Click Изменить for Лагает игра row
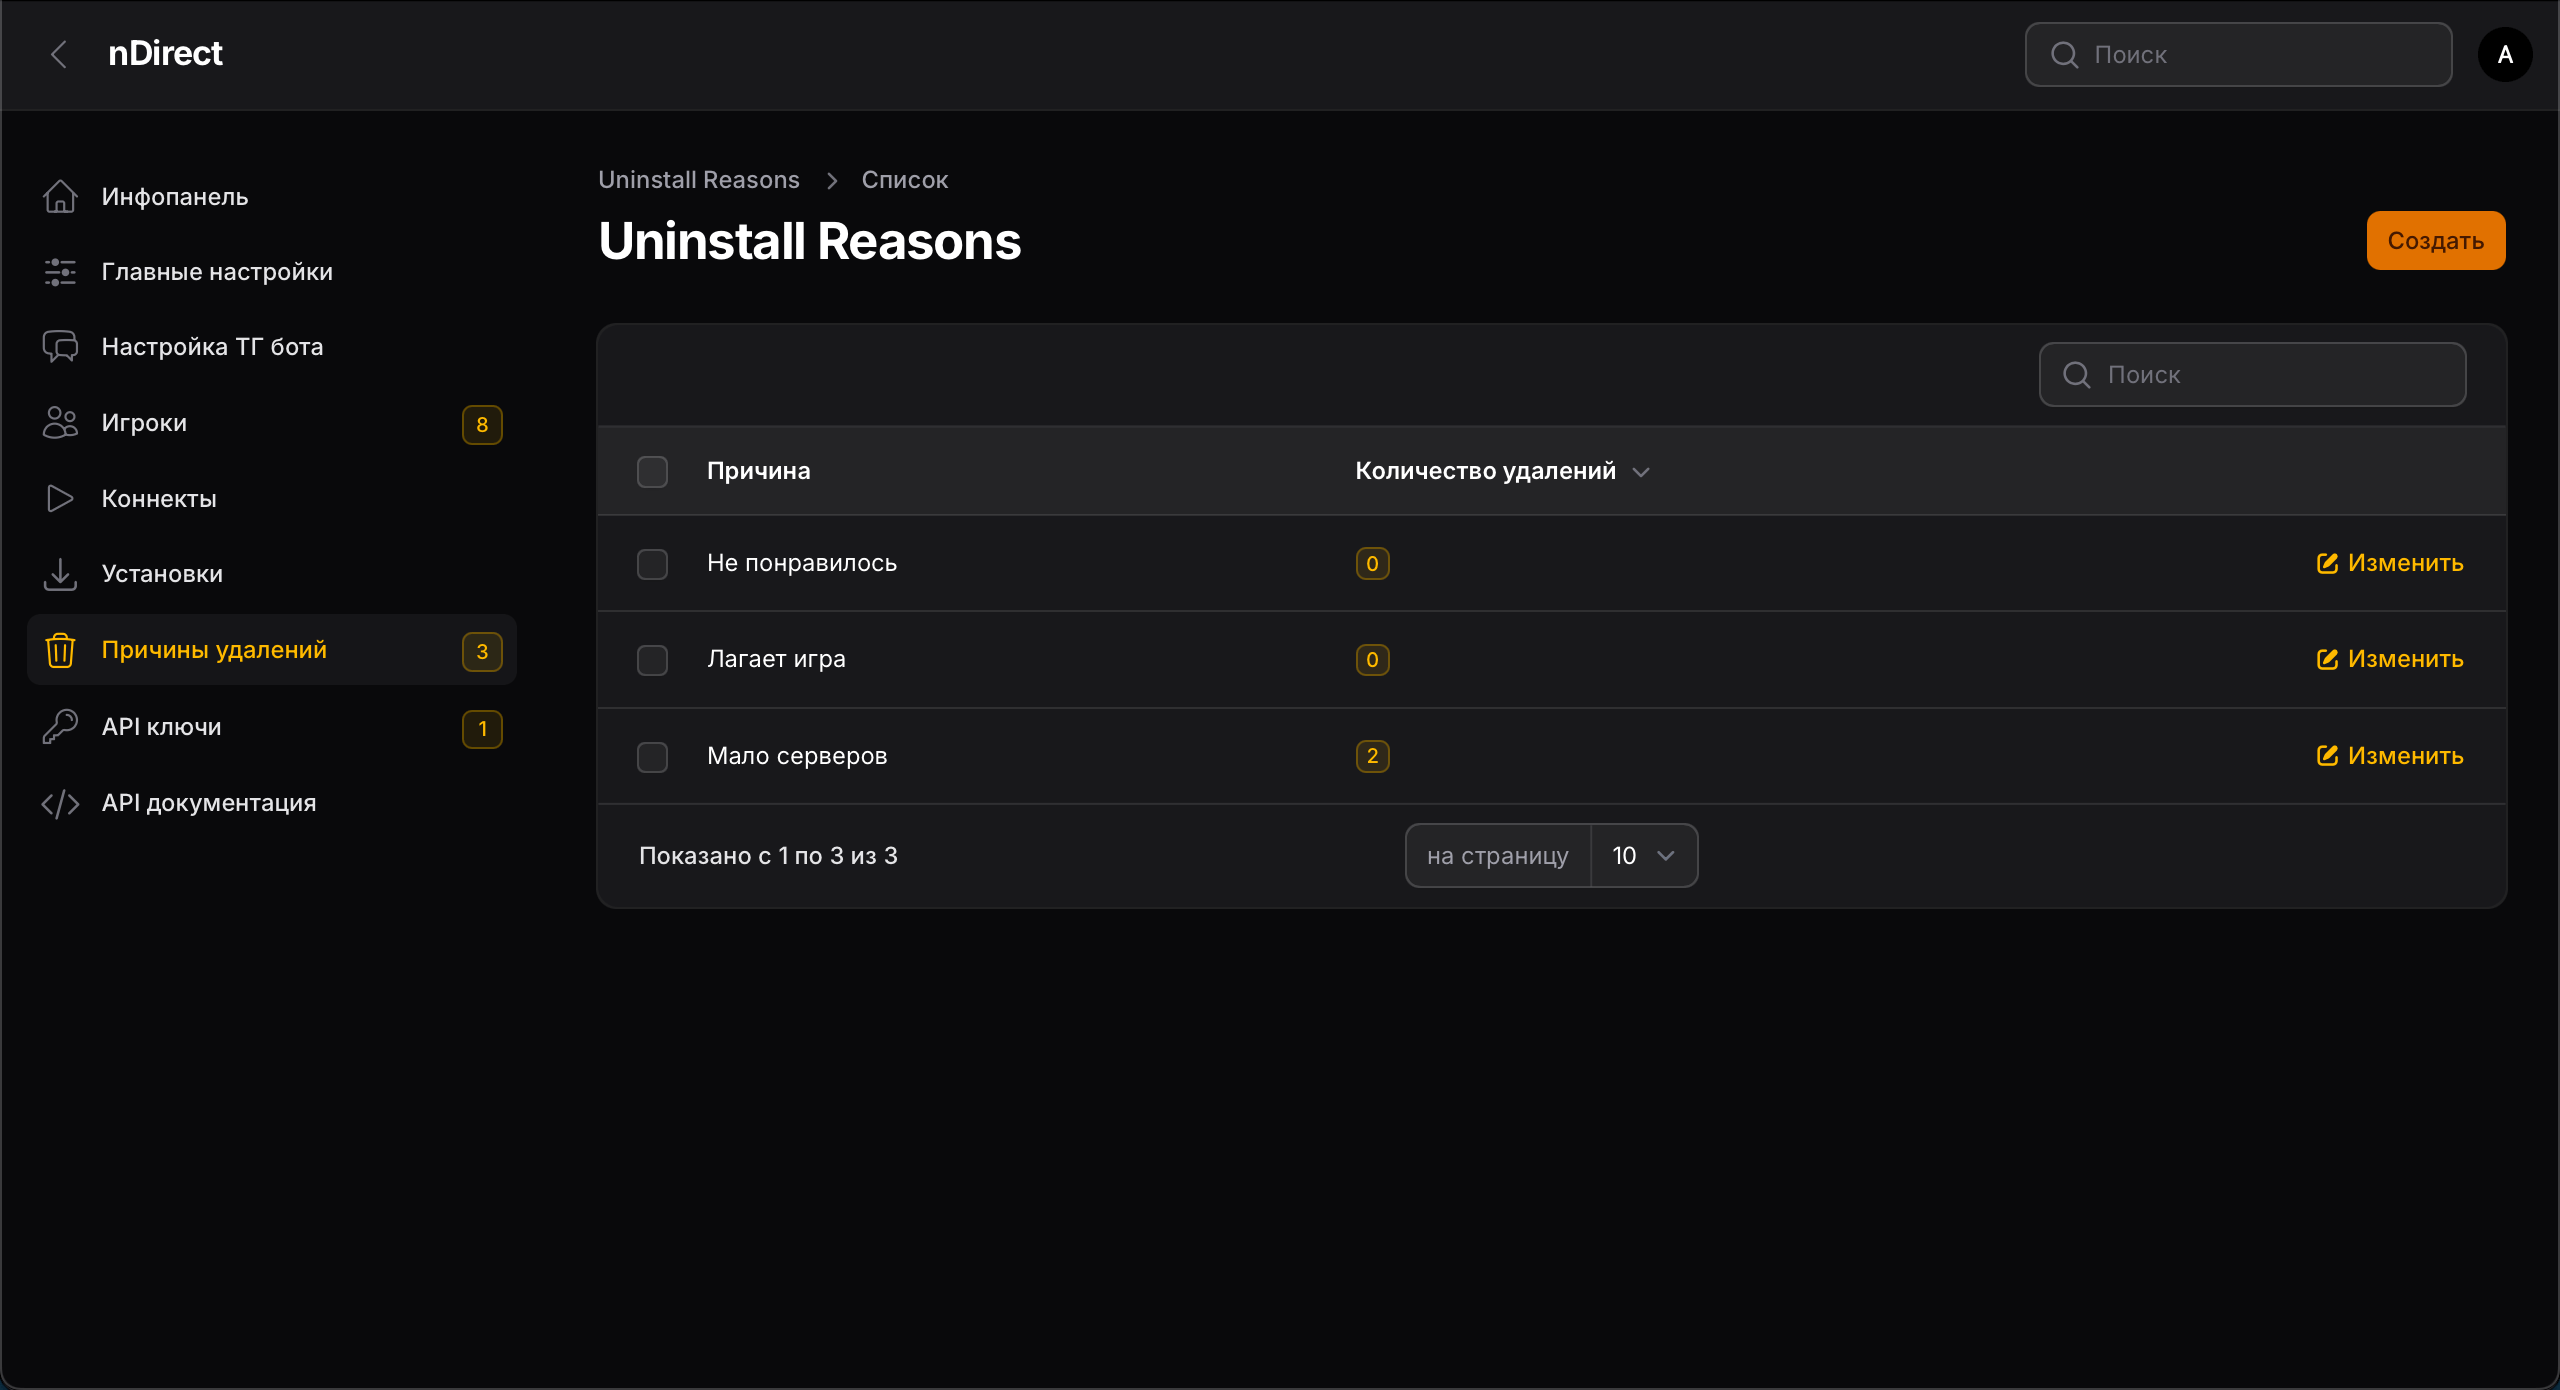 [x=2390, y=659]
